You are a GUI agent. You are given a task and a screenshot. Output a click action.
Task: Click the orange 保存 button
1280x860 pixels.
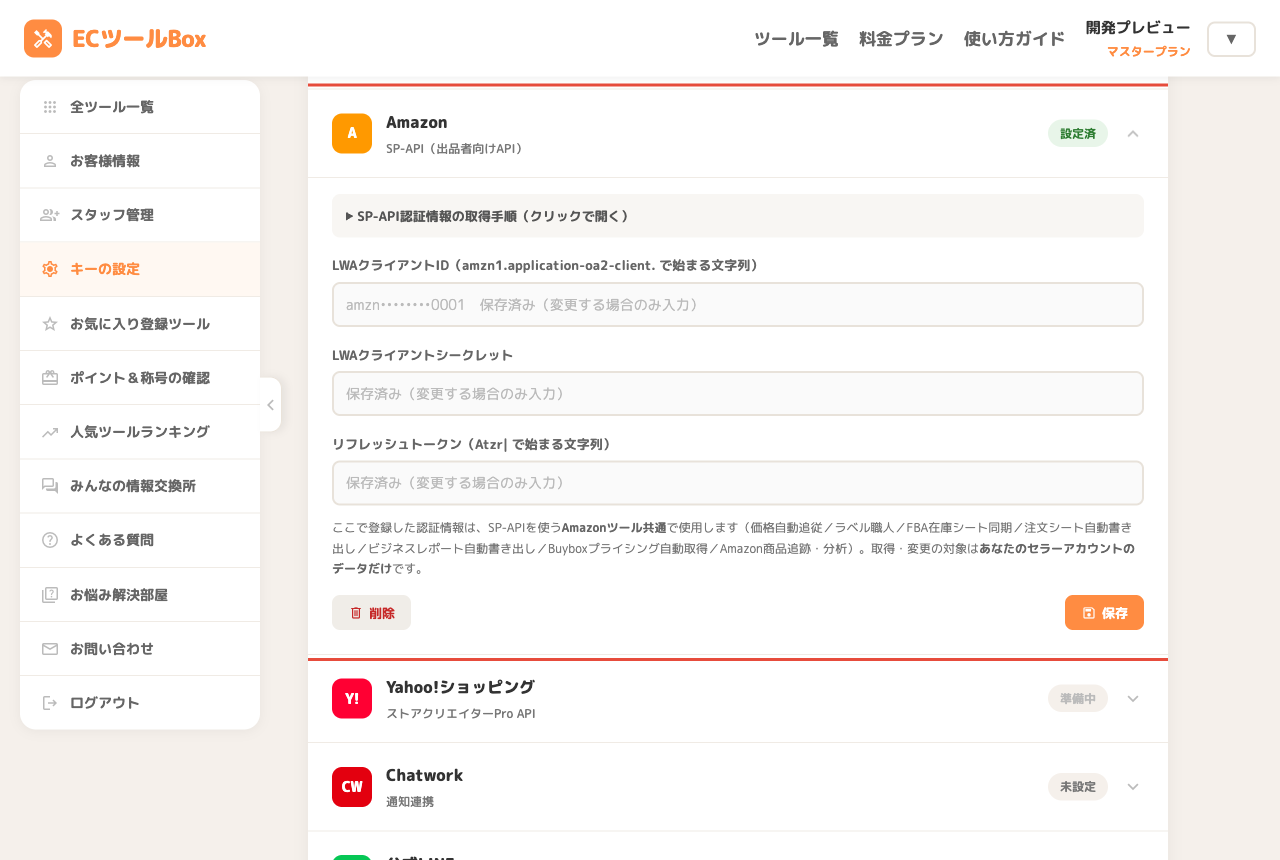pyautogui.click(x=1104, y=613)
